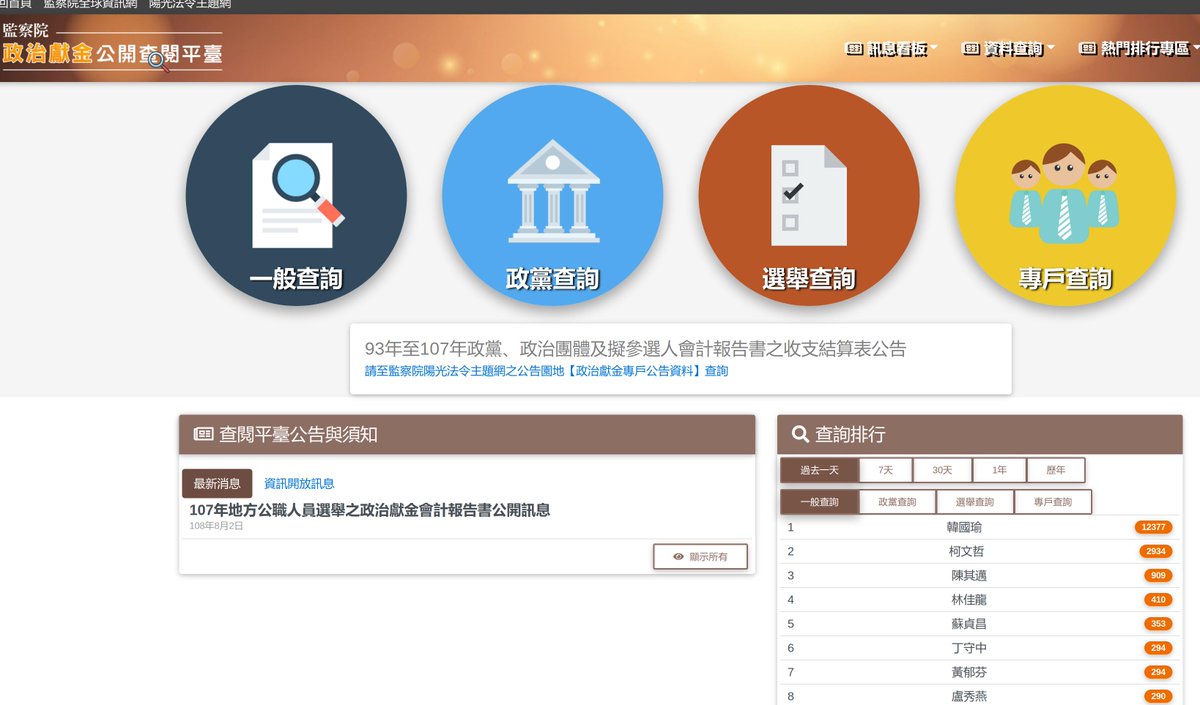
Task: Click the screen icon beside 訊息看板
Action: point(853,48)
